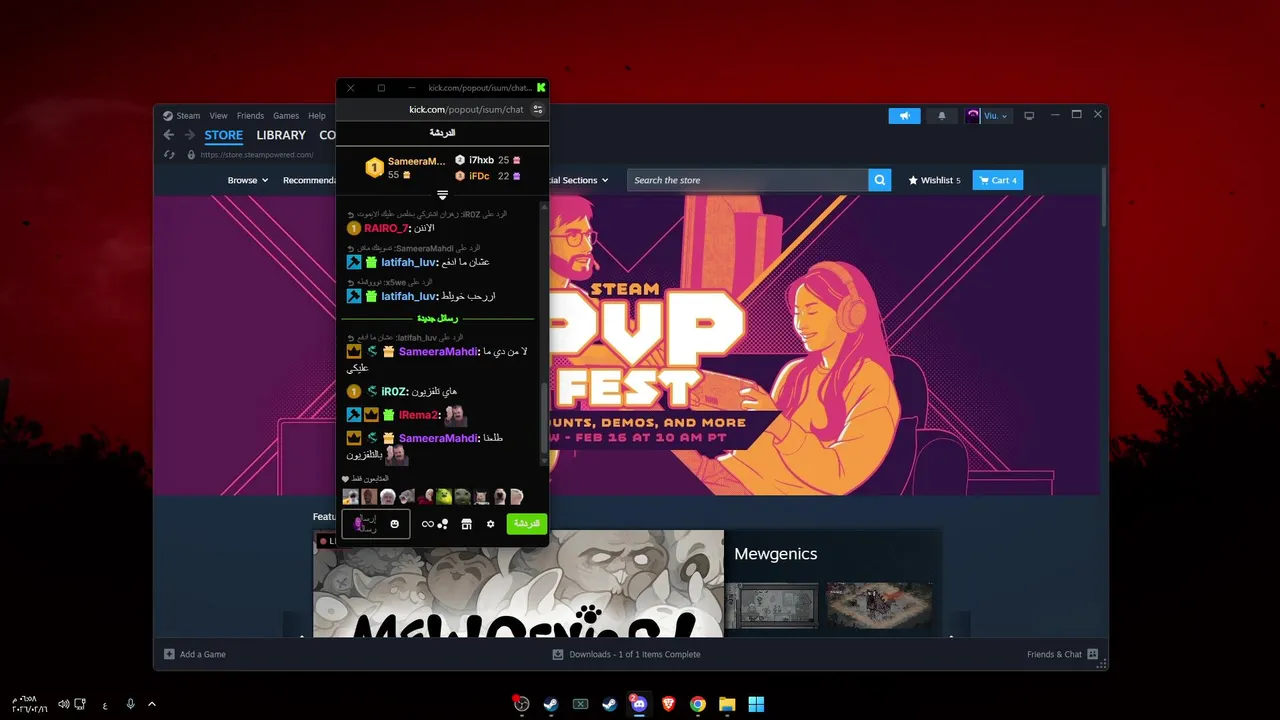Switch Steam to Big Picture mode icon
This screenshot has width=1280, height=720.
tap(1029, 116)
